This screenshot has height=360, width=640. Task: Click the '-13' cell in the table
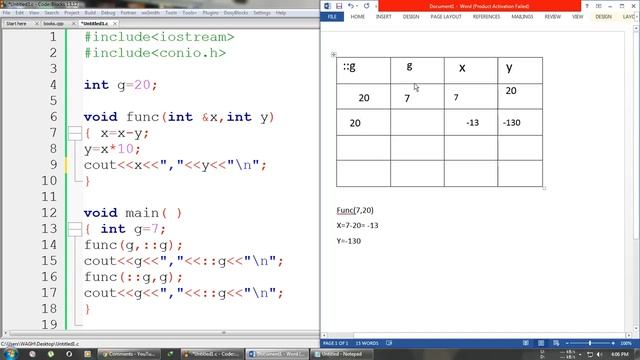[471, 122]
